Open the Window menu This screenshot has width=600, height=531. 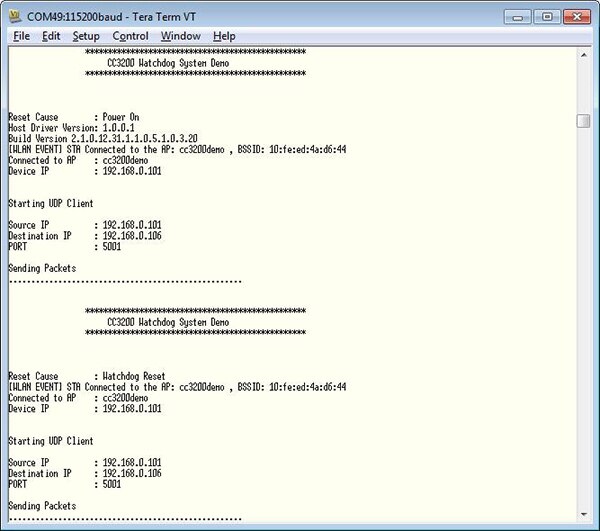click(180, 36)
